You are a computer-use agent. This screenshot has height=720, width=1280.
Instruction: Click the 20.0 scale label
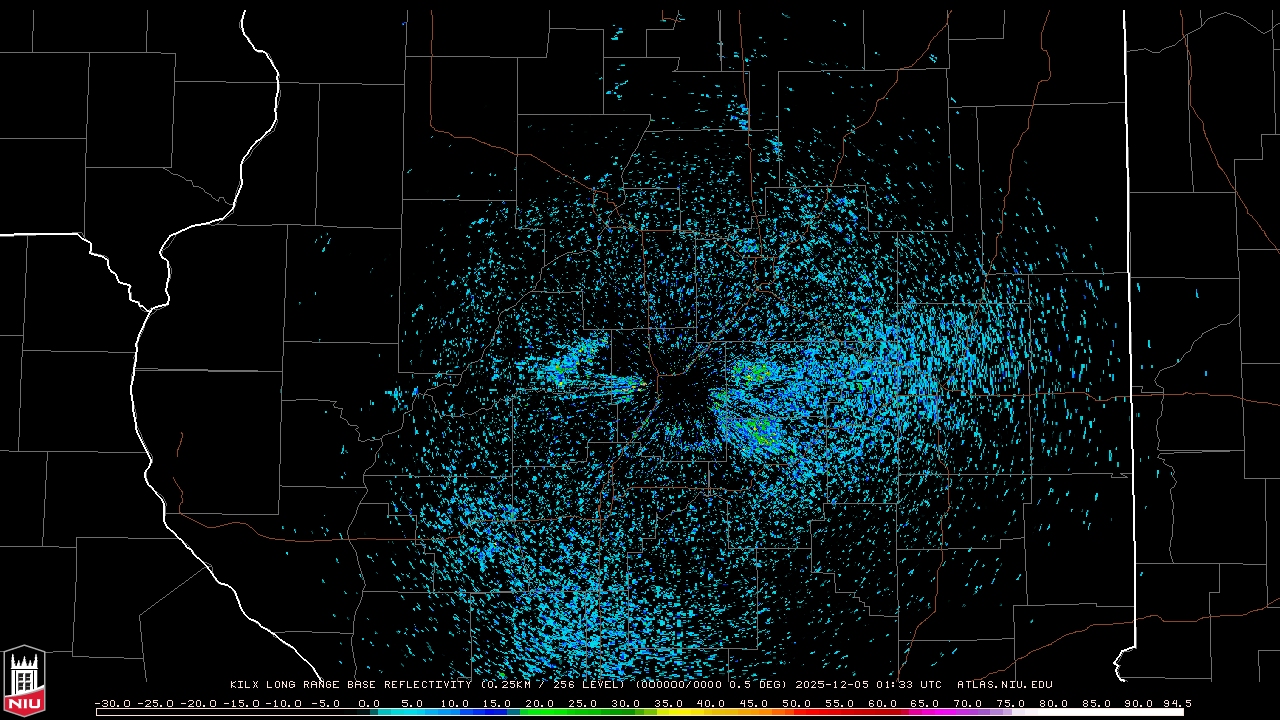[x=539, y=704]
